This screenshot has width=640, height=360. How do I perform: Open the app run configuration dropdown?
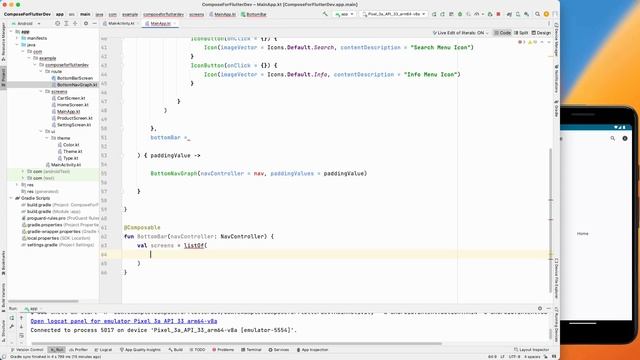(344, 14)
